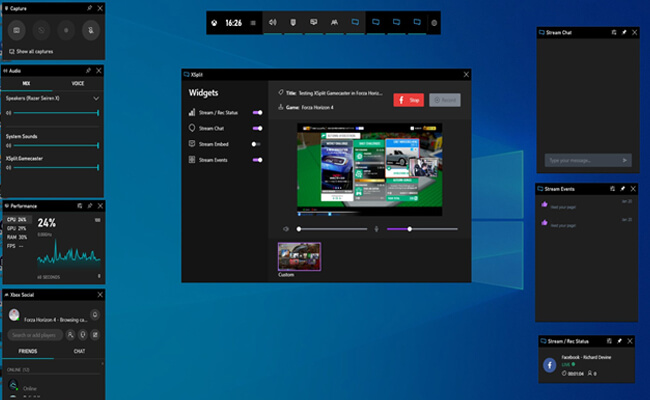Open Stream Chat widget options
Viewport: 650px width, 400px height.
(x=614, y=32)
